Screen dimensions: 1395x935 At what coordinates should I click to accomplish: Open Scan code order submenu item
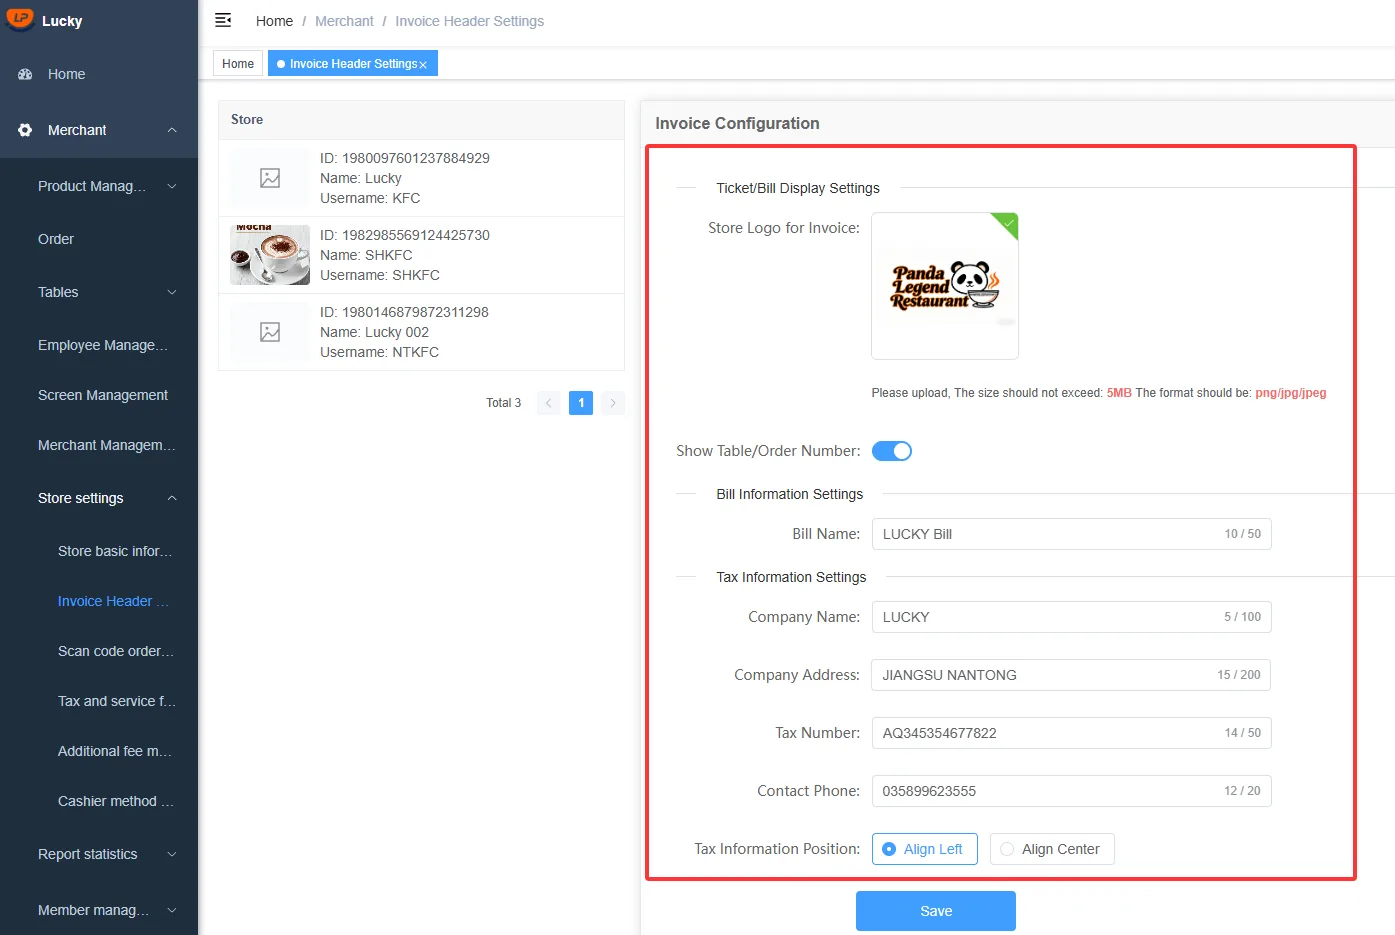click(99, 651)
